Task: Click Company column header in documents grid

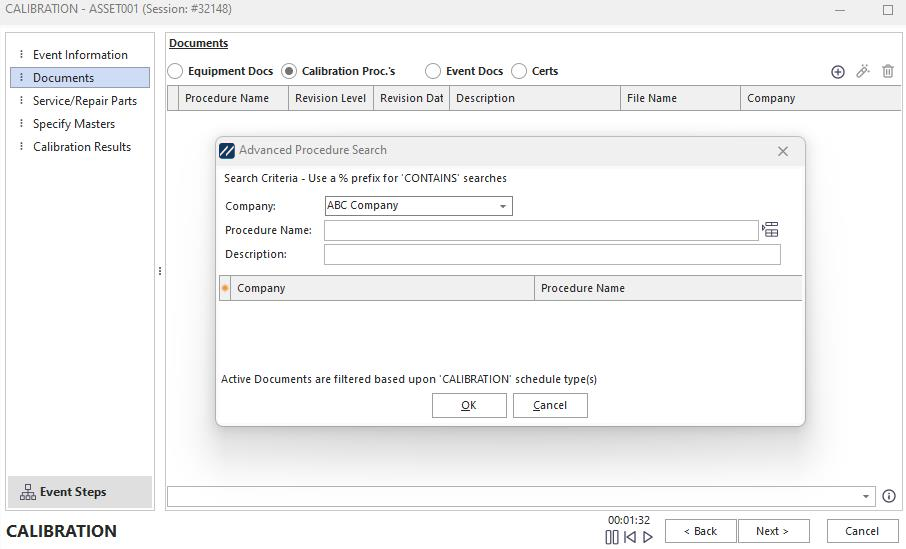Action: (x=820, y=98)
